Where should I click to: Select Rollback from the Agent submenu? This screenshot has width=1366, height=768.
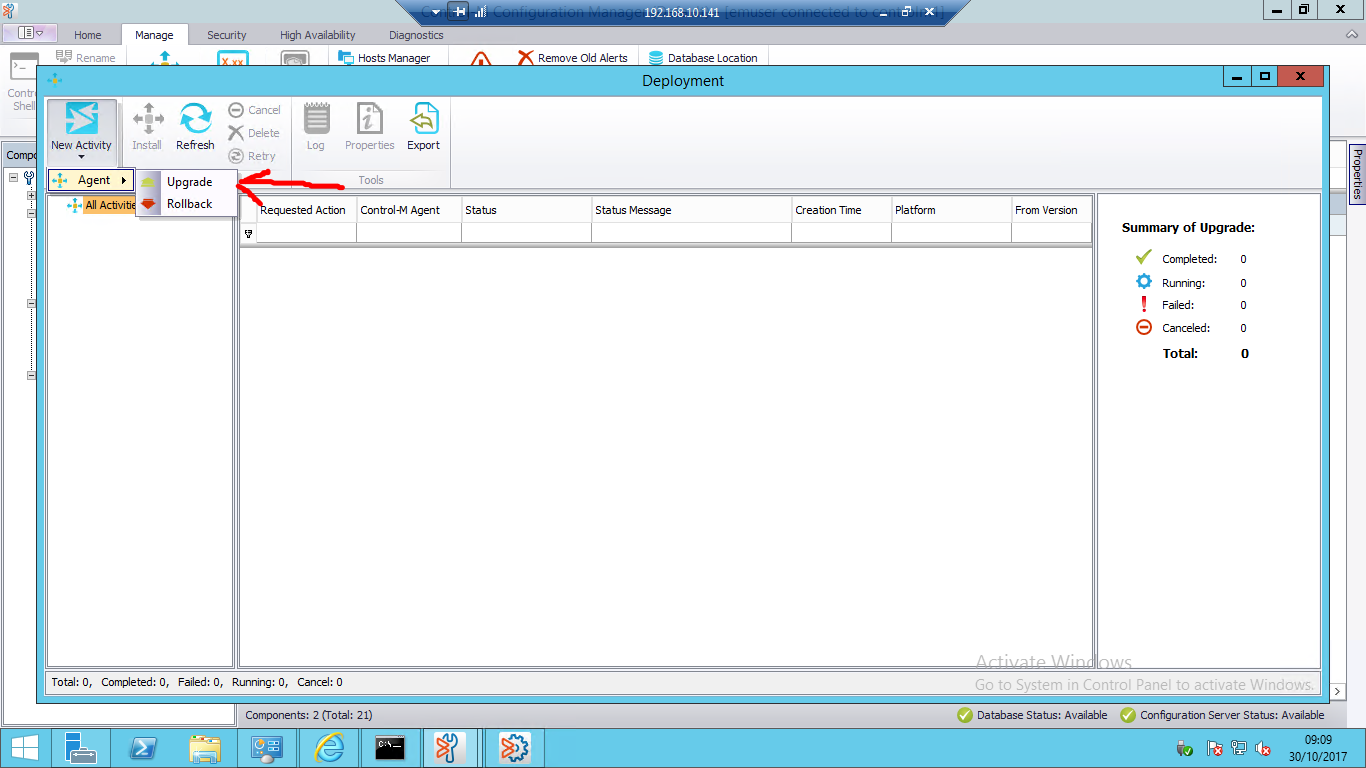click(189, 204)
